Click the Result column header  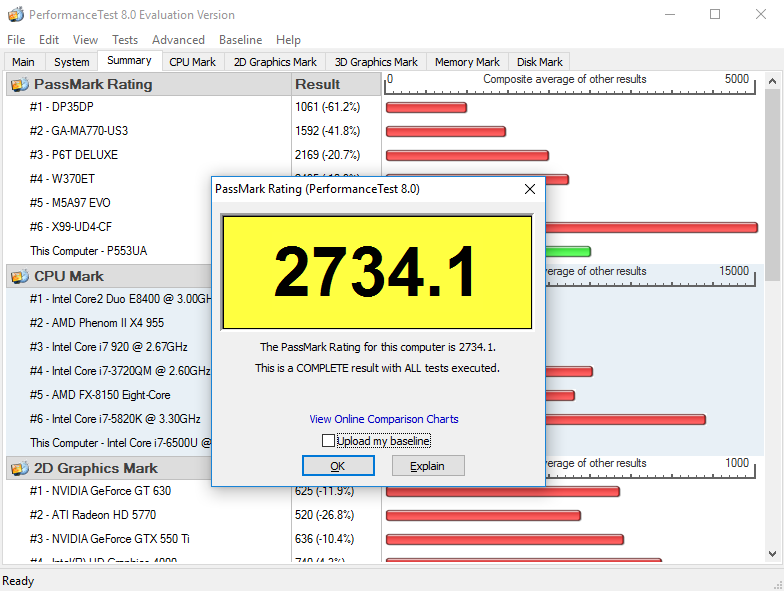coord(336,84)
